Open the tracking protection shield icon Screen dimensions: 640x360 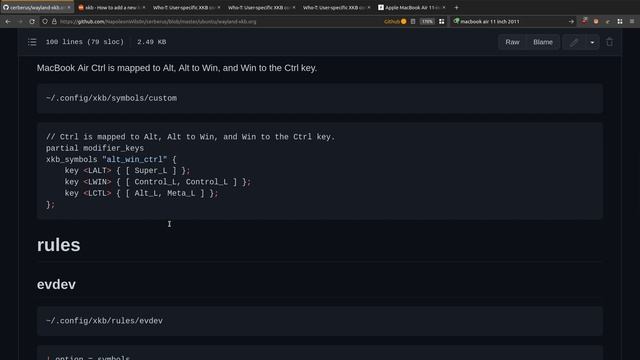tap(45, 21)
